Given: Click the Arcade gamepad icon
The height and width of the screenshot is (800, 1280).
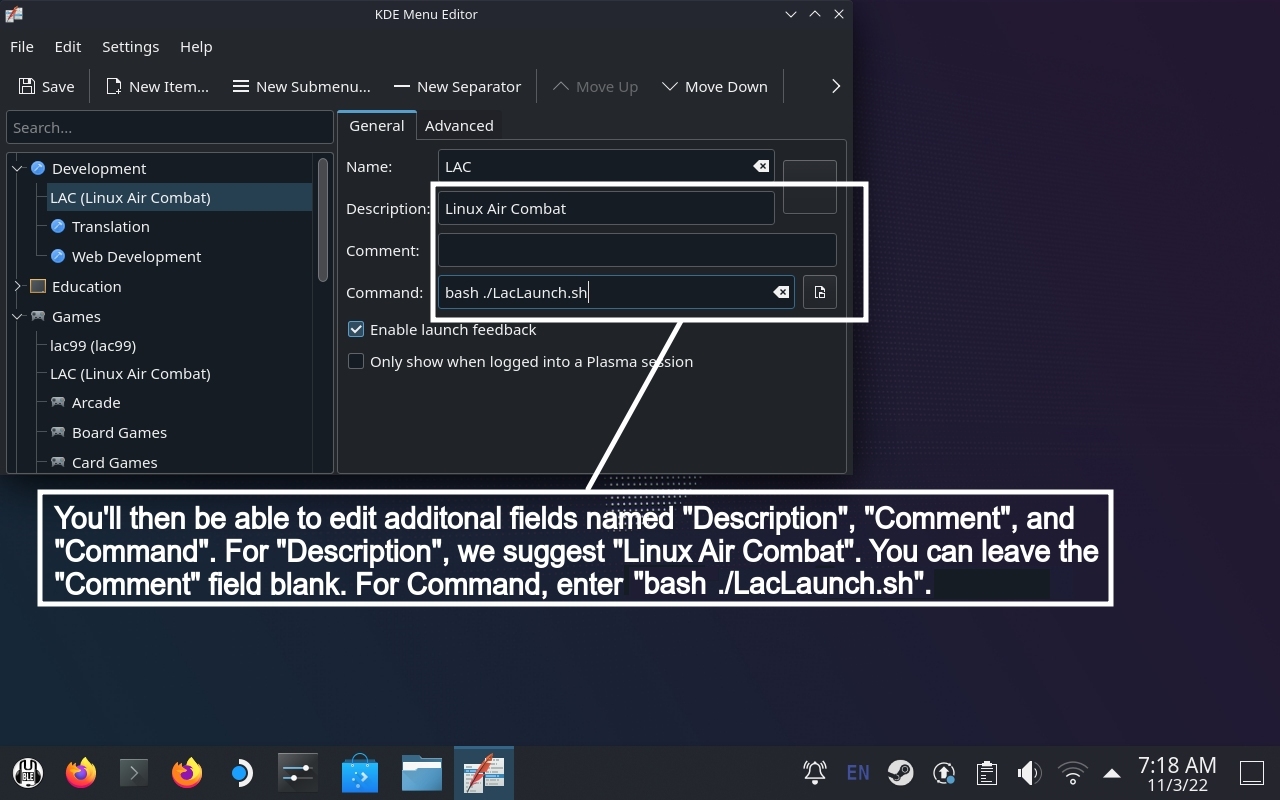Looking at the screenshot, I should click(x=58, y=402).
